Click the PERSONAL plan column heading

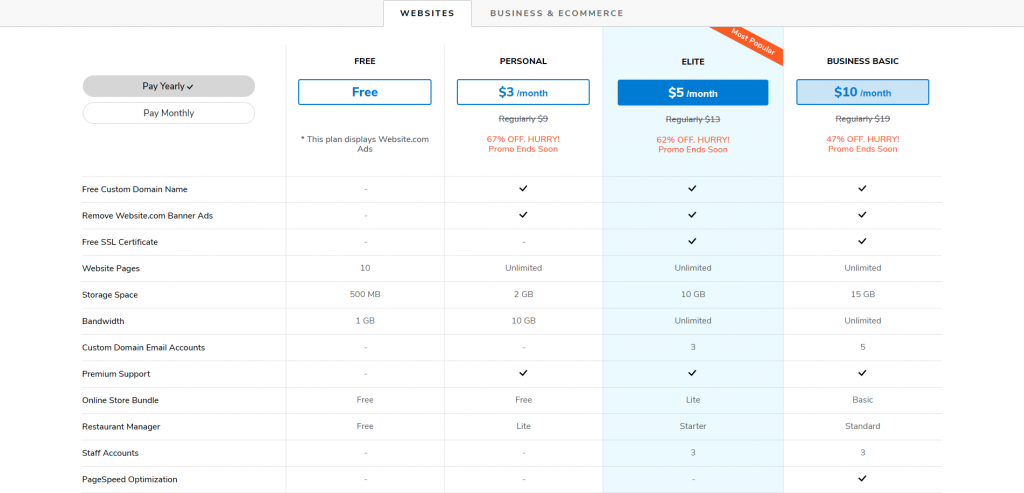coord(523,61)
